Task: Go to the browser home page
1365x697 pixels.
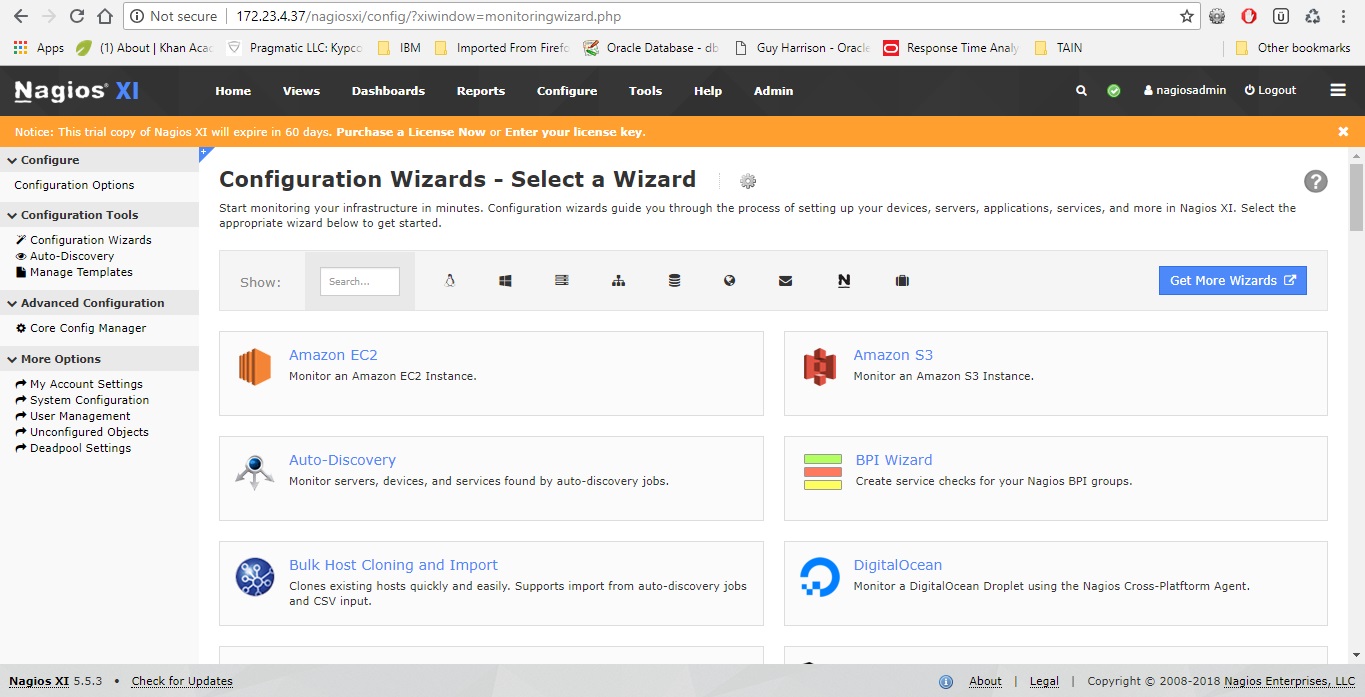Action: click(105, 16)
